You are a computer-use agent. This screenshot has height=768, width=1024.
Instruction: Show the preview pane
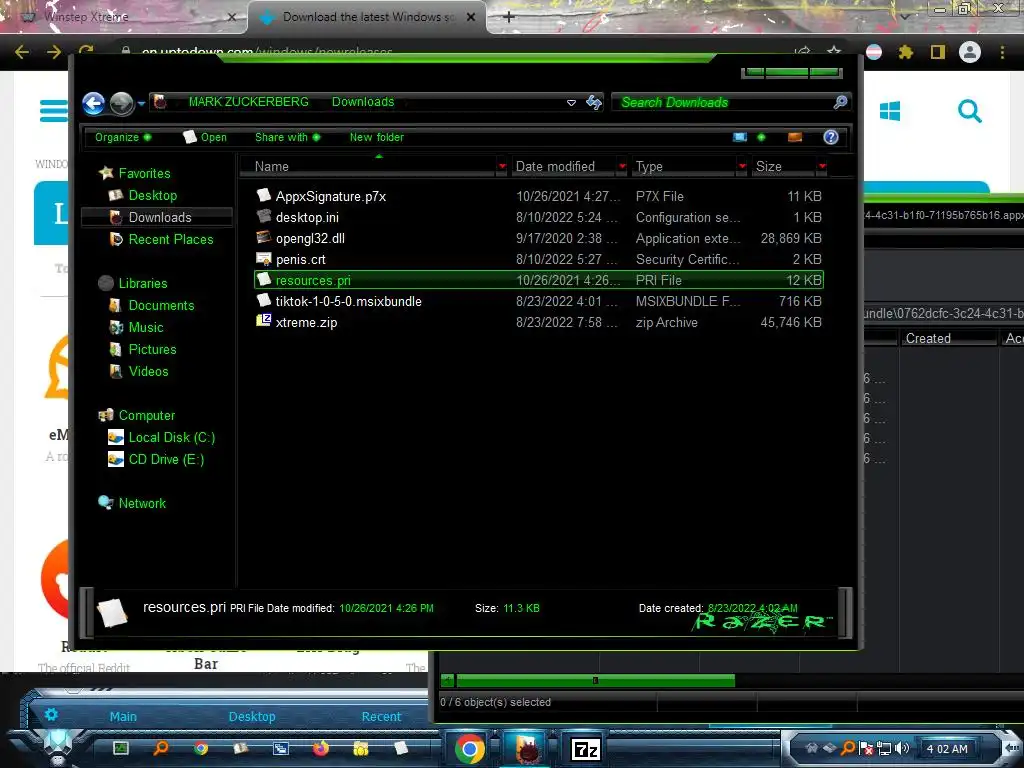795,137
